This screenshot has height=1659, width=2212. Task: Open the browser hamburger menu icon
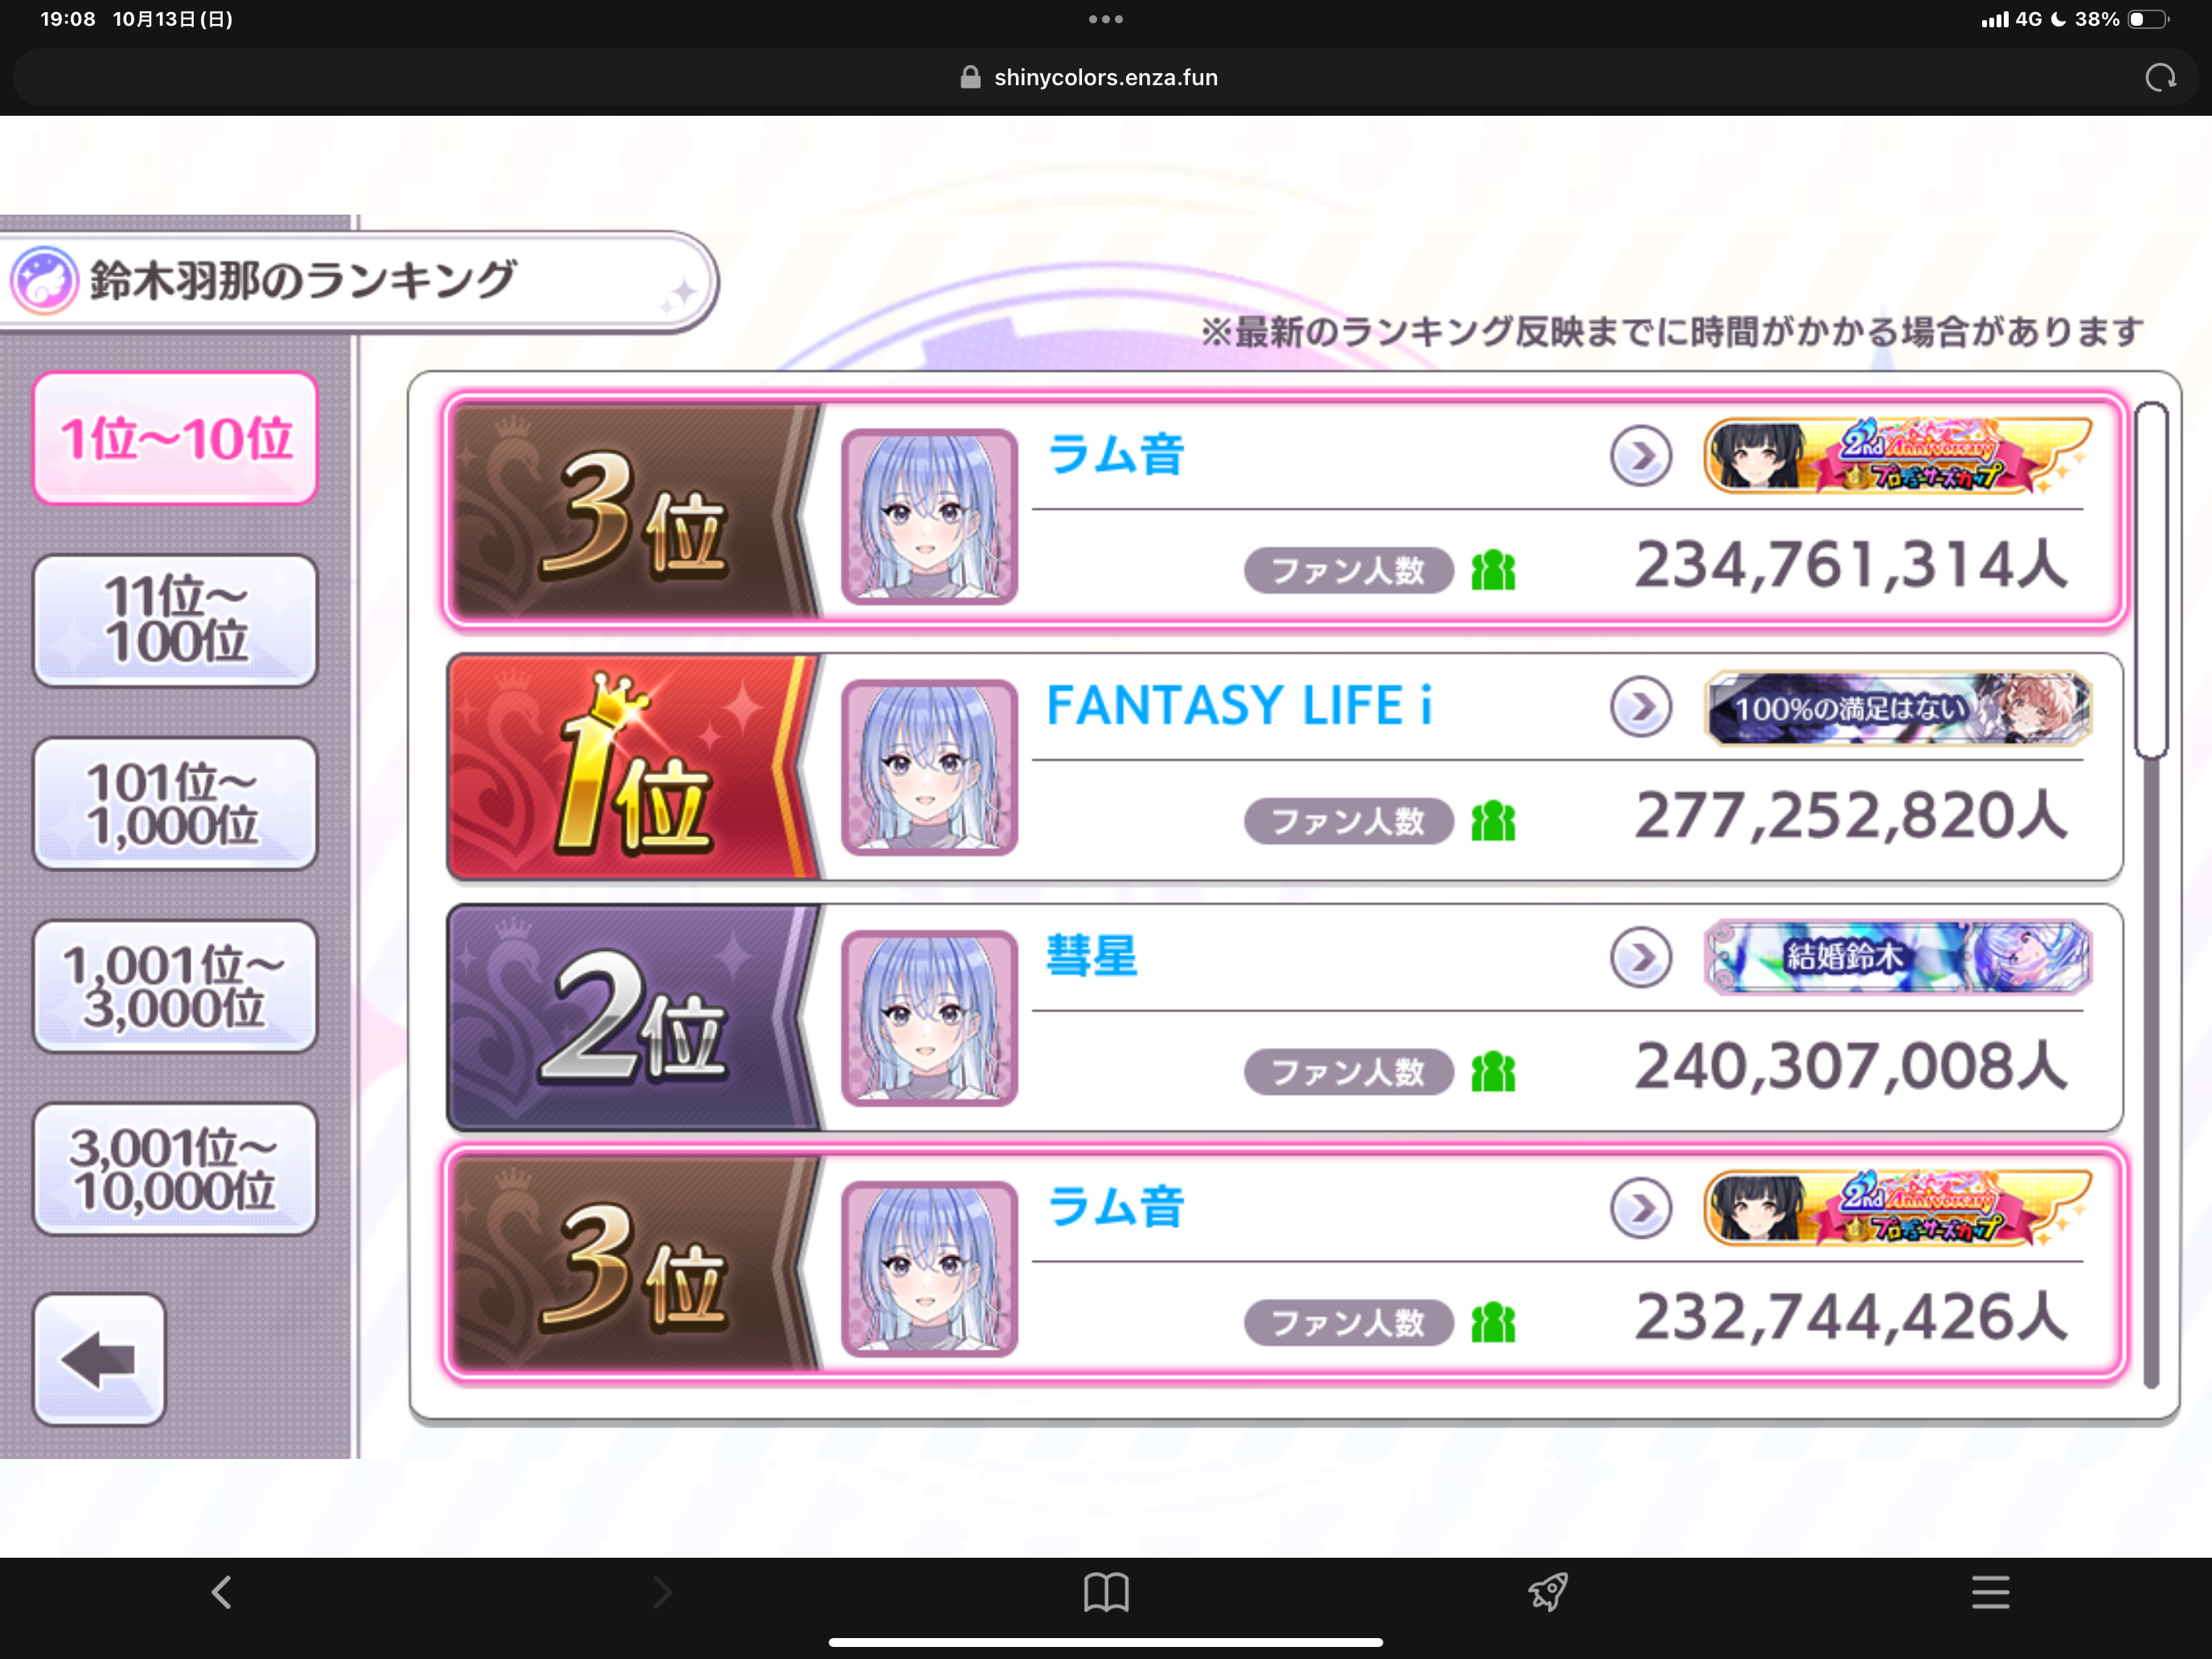coord(1990,1591)
